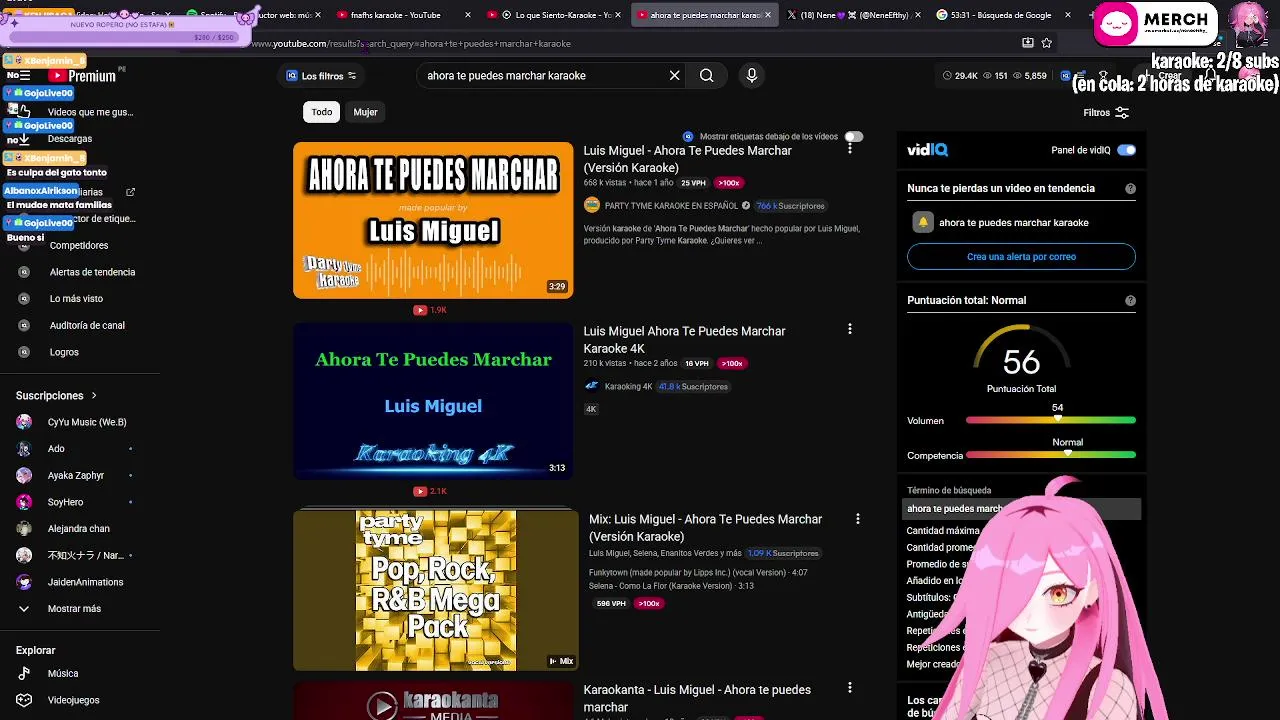Open the Competidores vidIQ sidebar item
1280x720 pixels.
click(x=79, y=245)
